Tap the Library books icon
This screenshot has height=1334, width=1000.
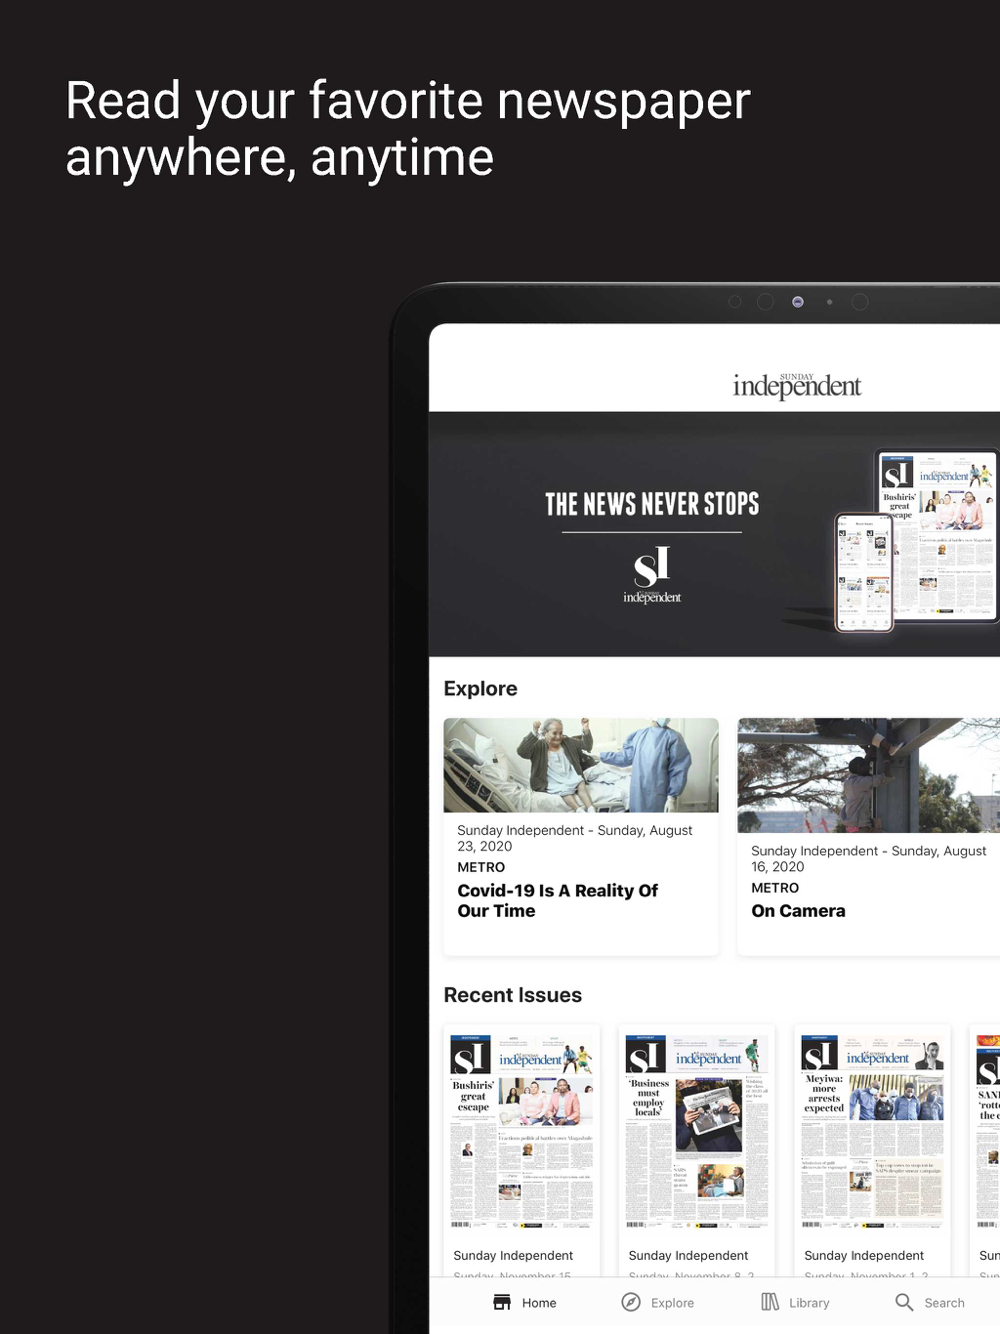point(770,1302)
